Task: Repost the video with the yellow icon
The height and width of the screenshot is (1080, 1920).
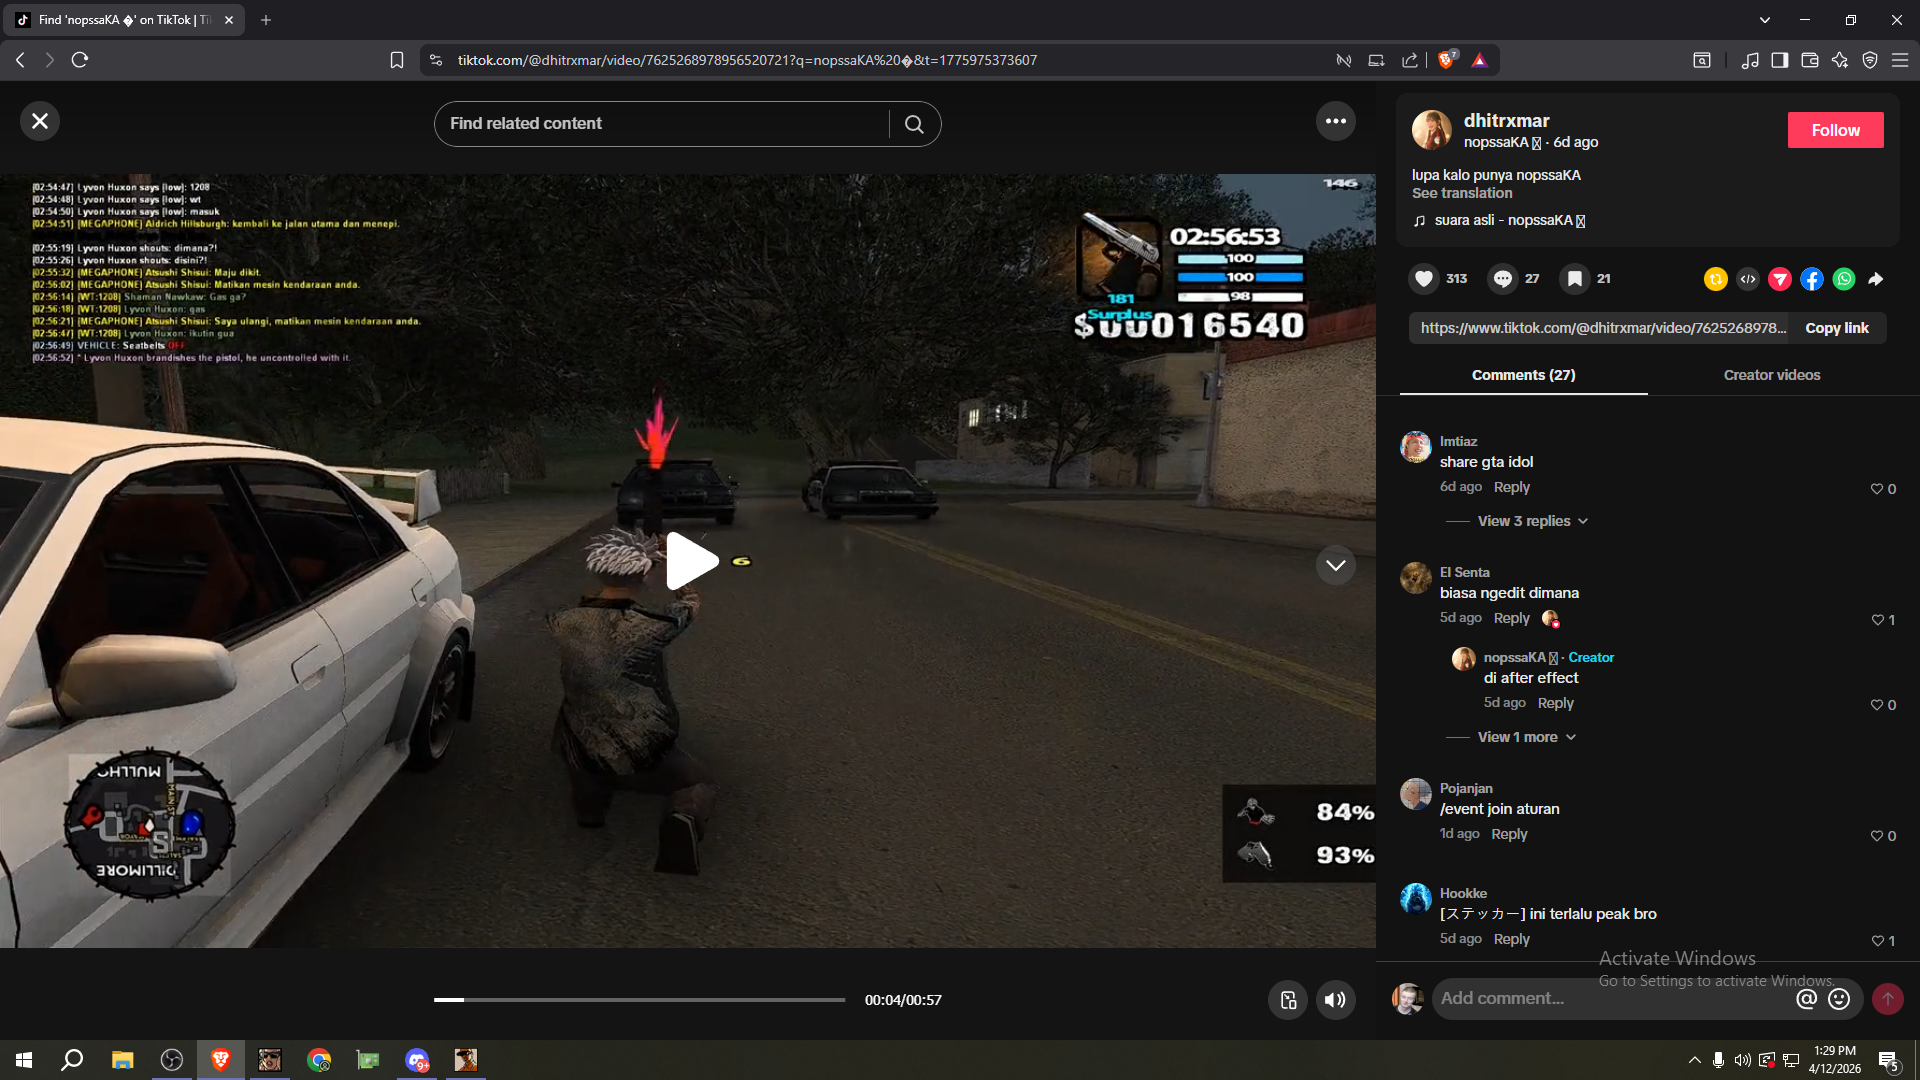Action: click(x=1716, y=279)
